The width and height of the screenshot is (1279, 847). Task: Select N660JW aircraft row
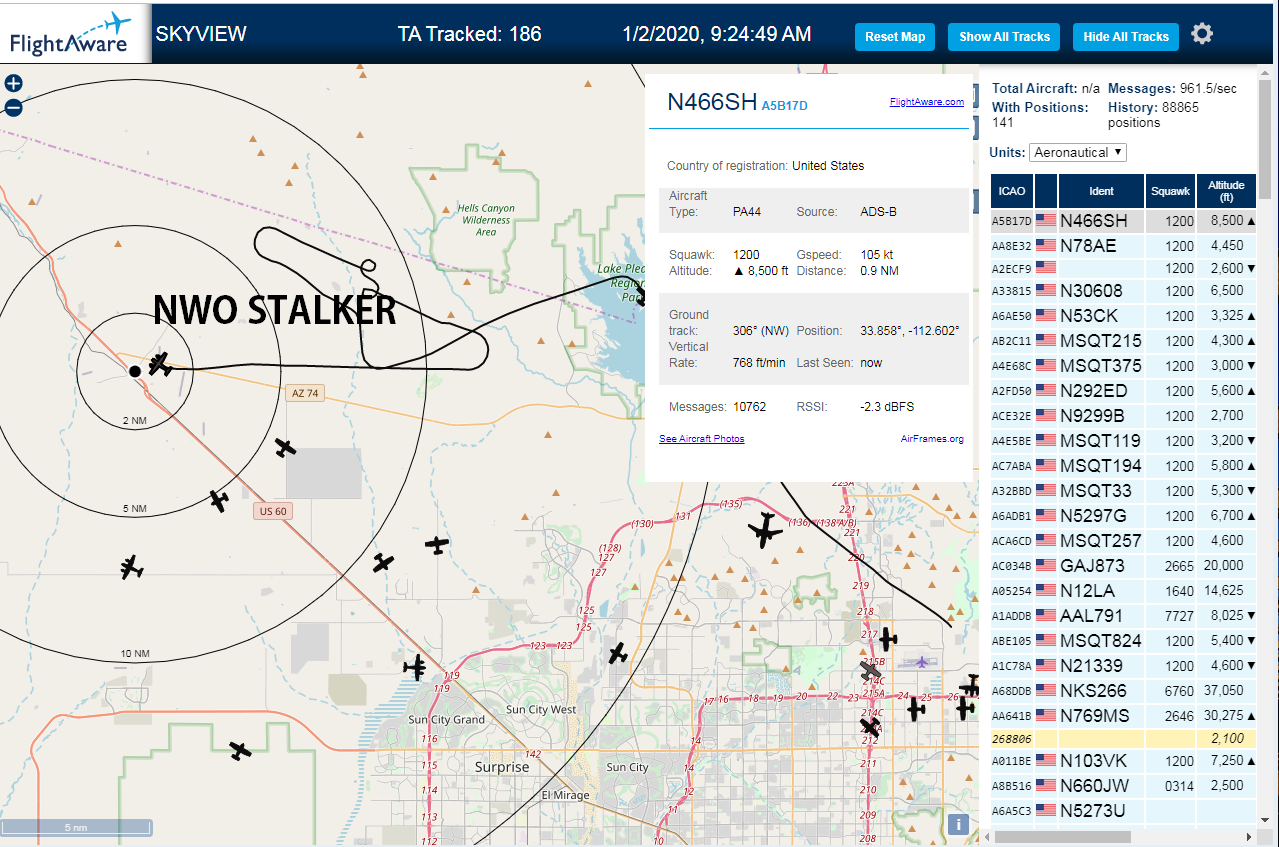(x=1123, y=786)
